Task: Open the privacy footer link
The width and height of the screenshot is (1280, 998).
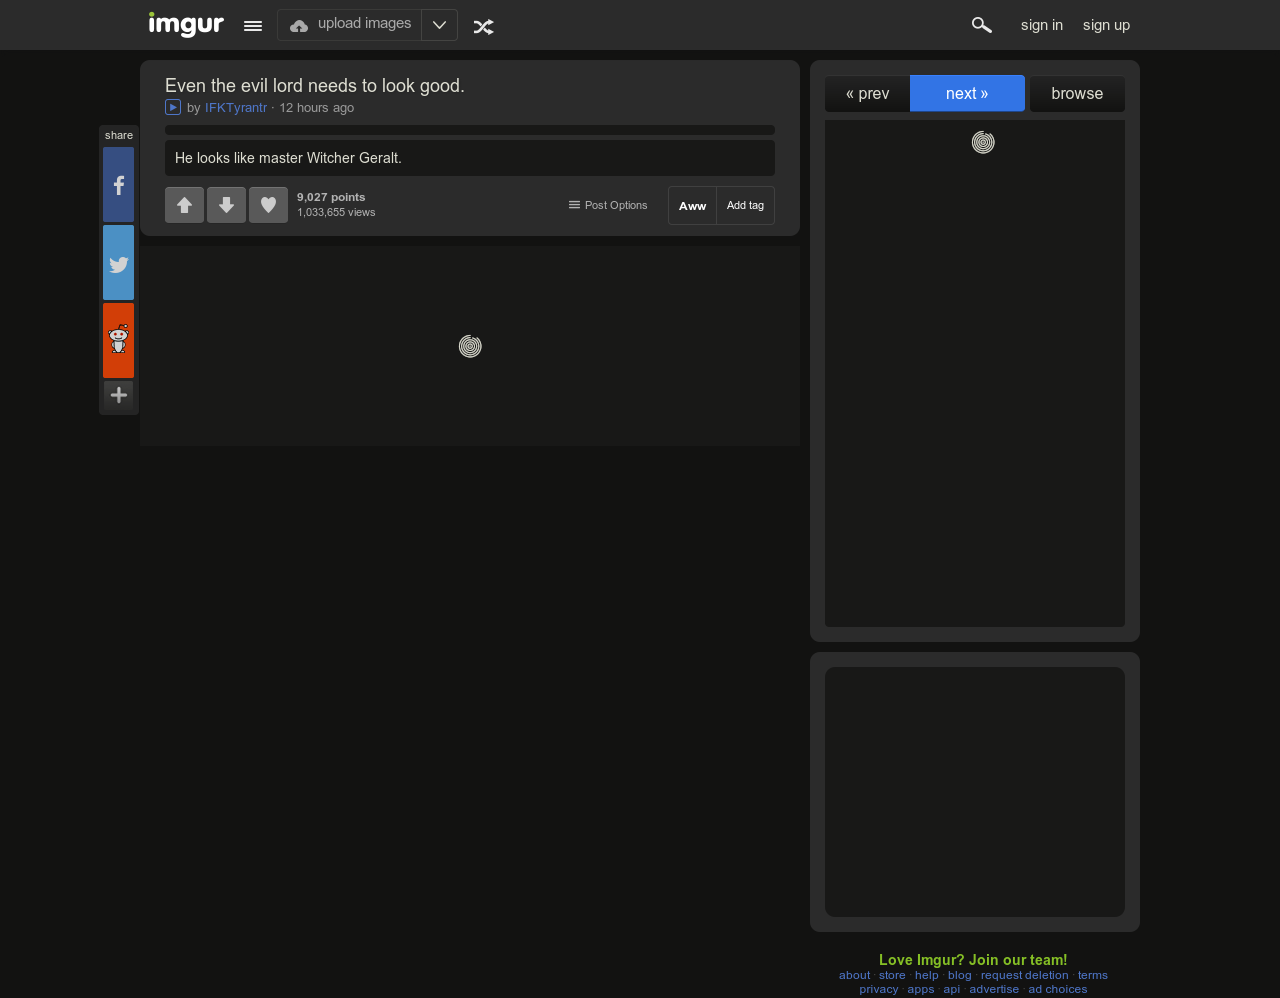Action: coord(879,989)
